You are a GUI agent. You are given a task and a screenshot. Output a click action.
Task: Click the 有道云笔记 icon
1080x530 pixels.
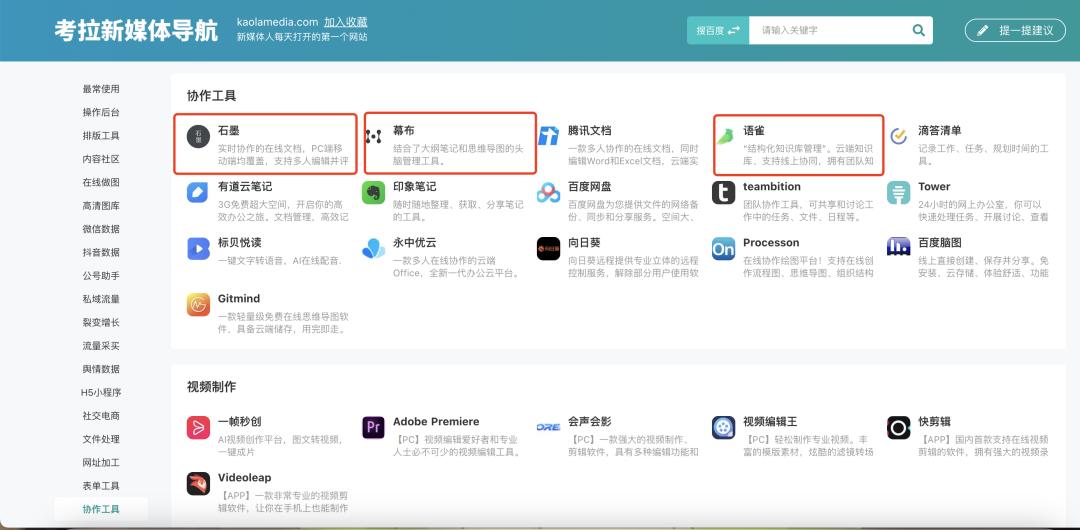coord(198,192)
